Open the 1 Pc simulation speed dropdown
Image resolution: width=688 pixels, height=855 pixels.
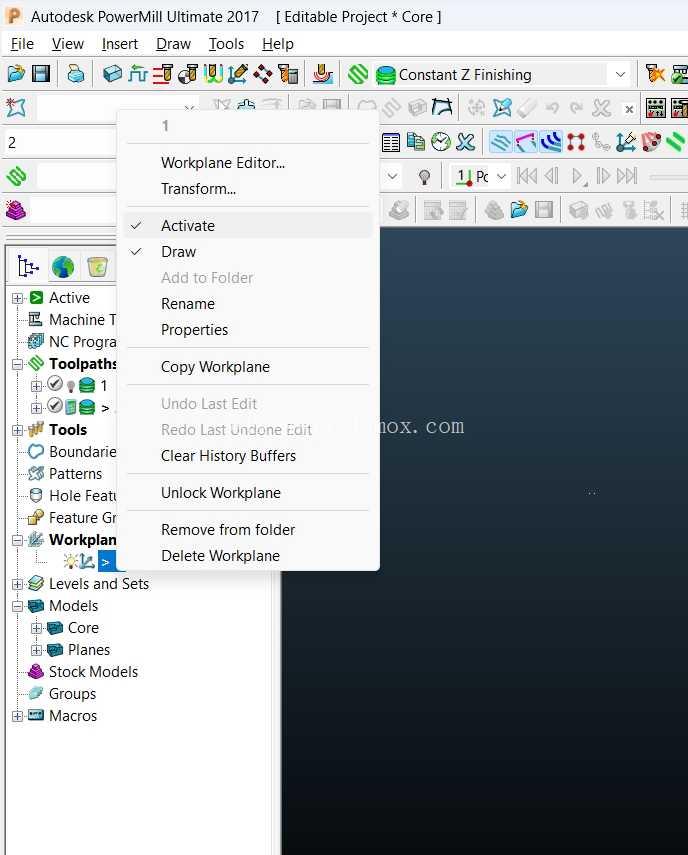coord(502,177)
